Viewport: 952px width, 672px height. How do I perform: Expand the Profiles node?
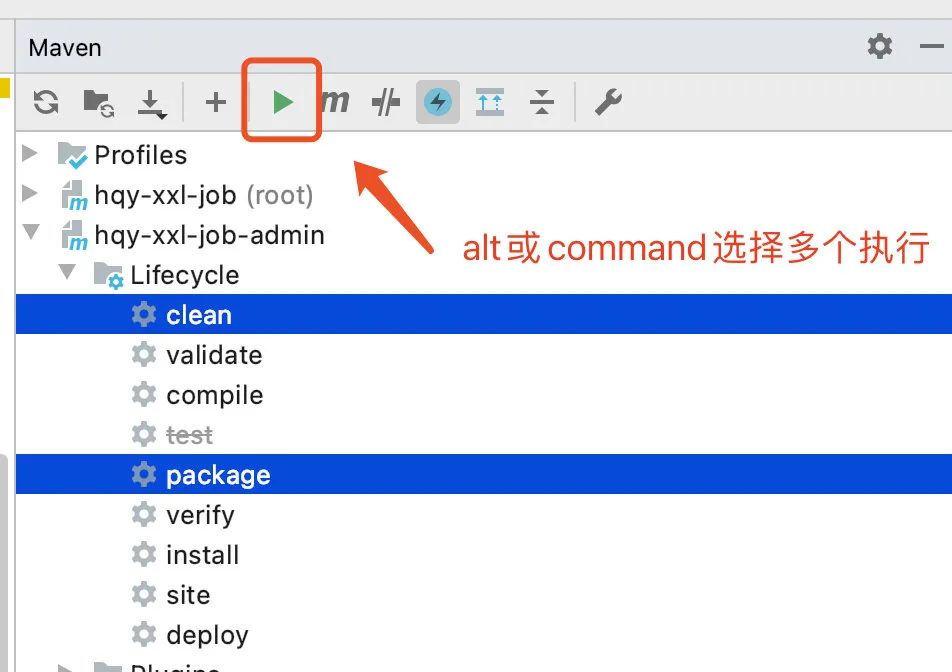pyautogui.click(x=30, y=153)
